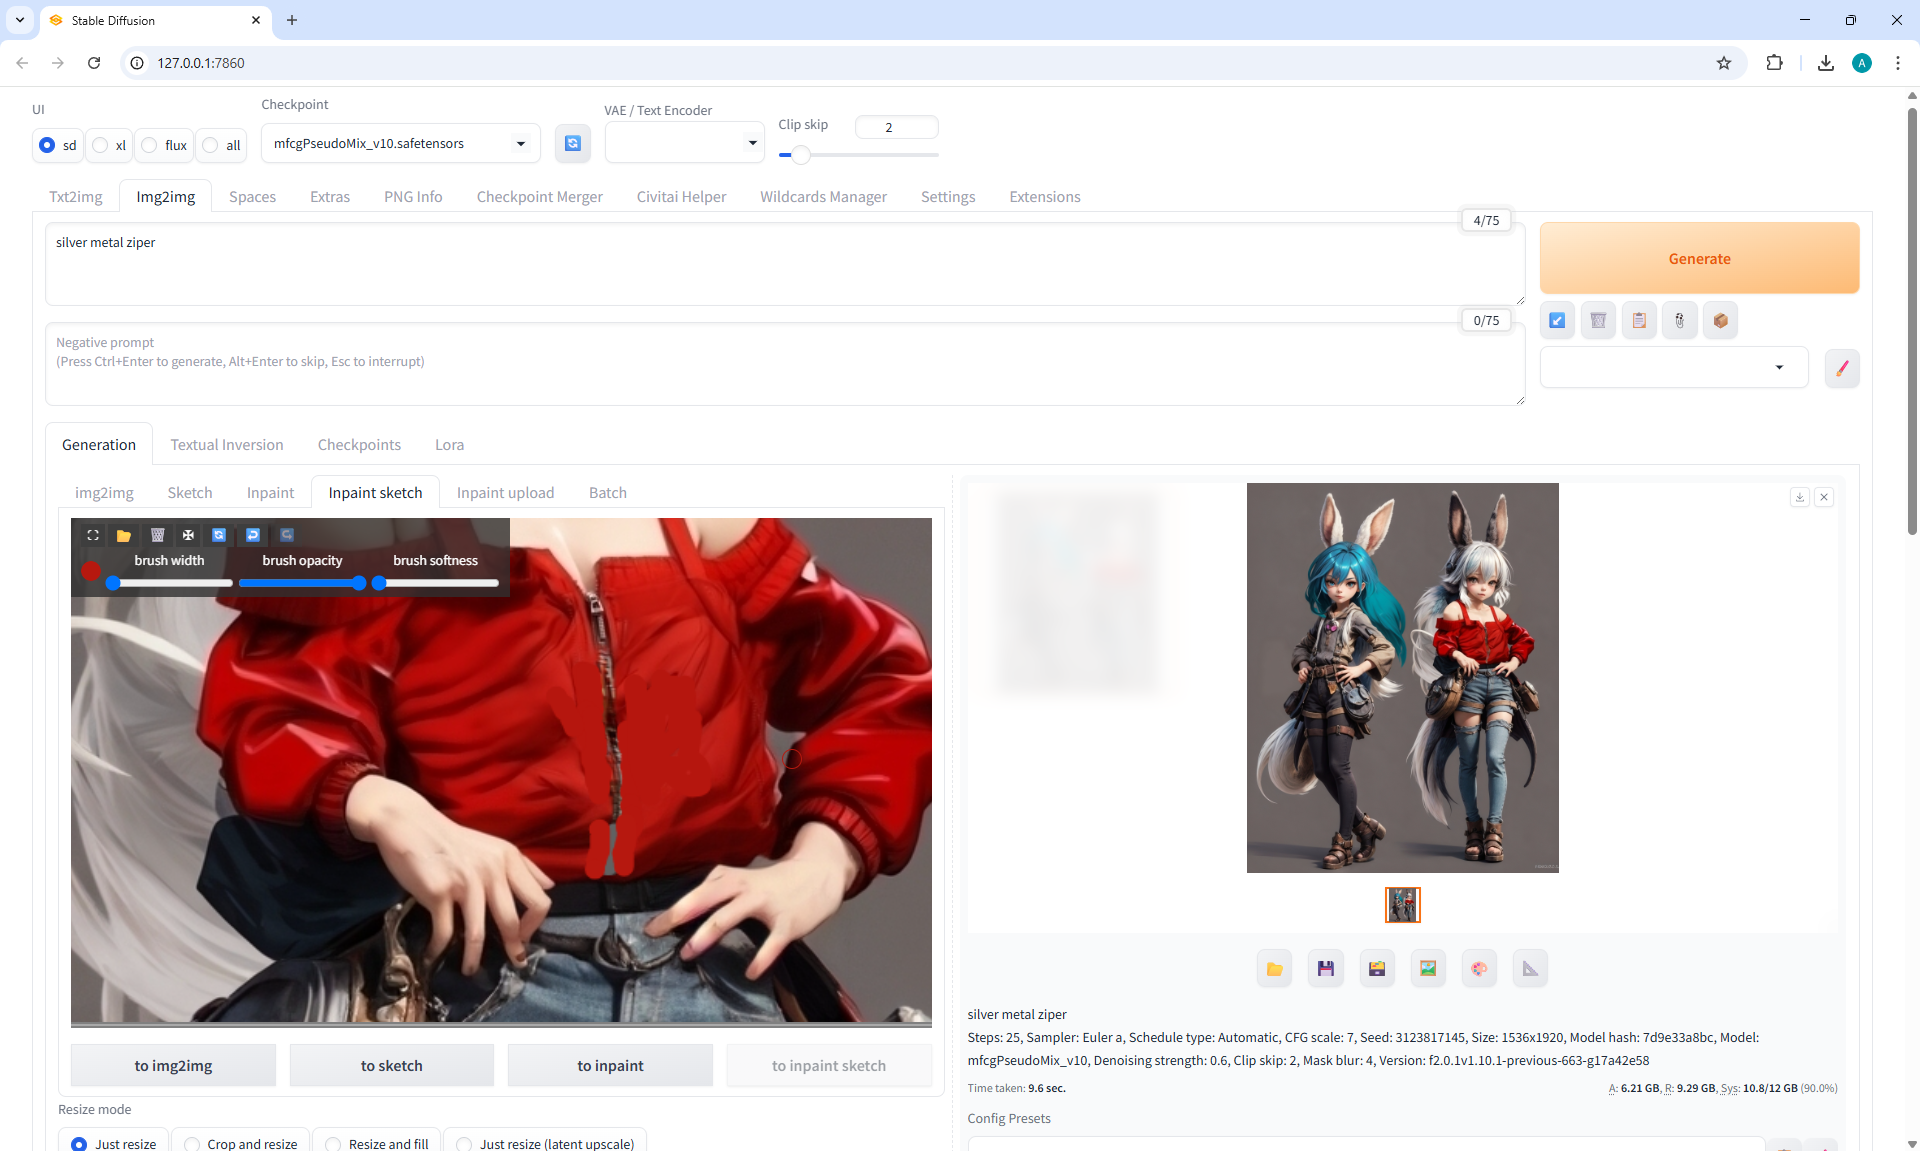The width and height of the screenshot is (1920, 1151).
Task: Refresh the checkpoint list icon
Action: 572,143
